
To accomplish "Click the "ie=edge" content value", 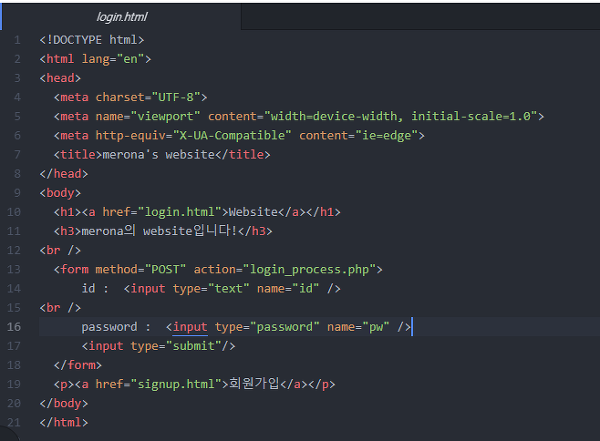I will click(386, 136).
